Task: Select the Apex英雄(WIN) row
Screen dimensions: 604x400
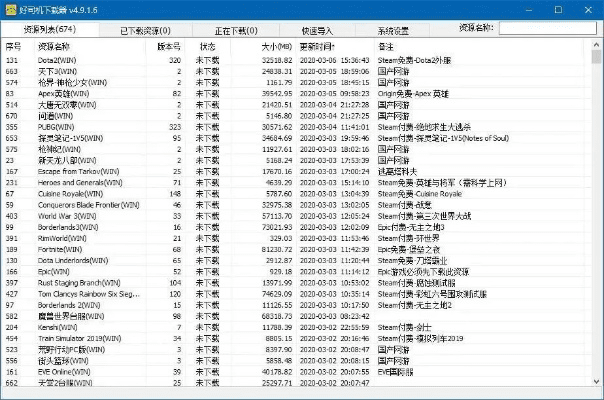Action: click(x=297, y=94)
